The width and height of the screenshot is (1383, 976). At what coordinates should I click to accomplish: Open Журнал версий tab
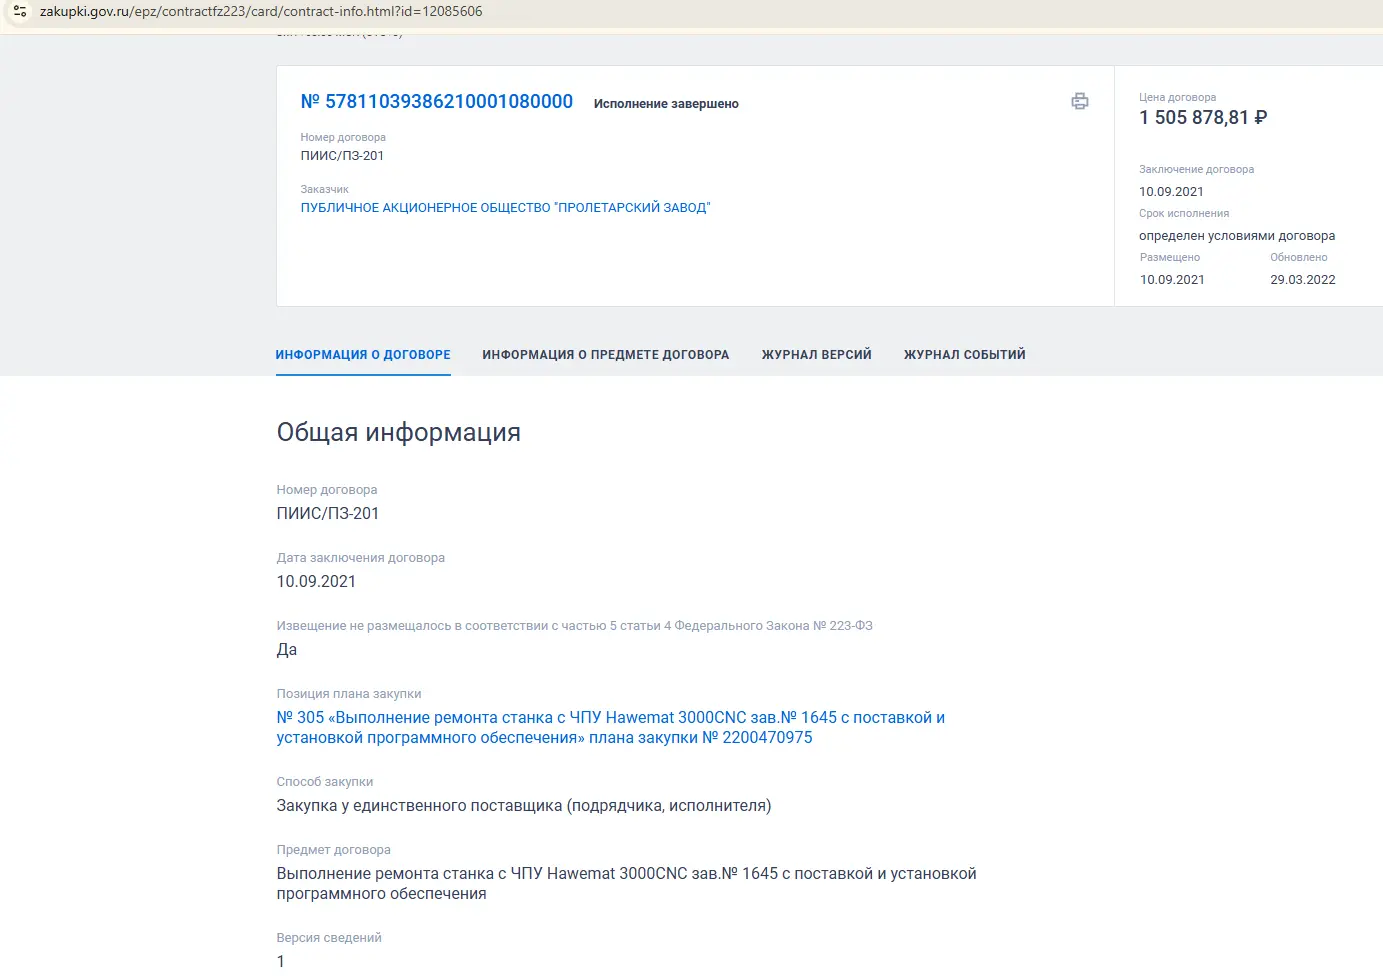[x=817, y=355]
